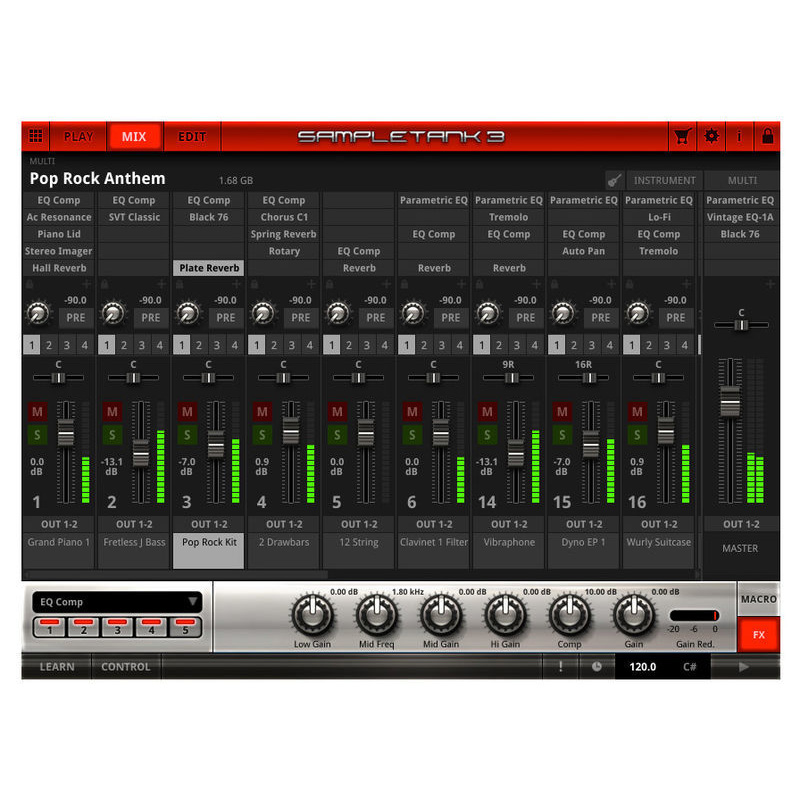Click the lock icon in header

767,136
